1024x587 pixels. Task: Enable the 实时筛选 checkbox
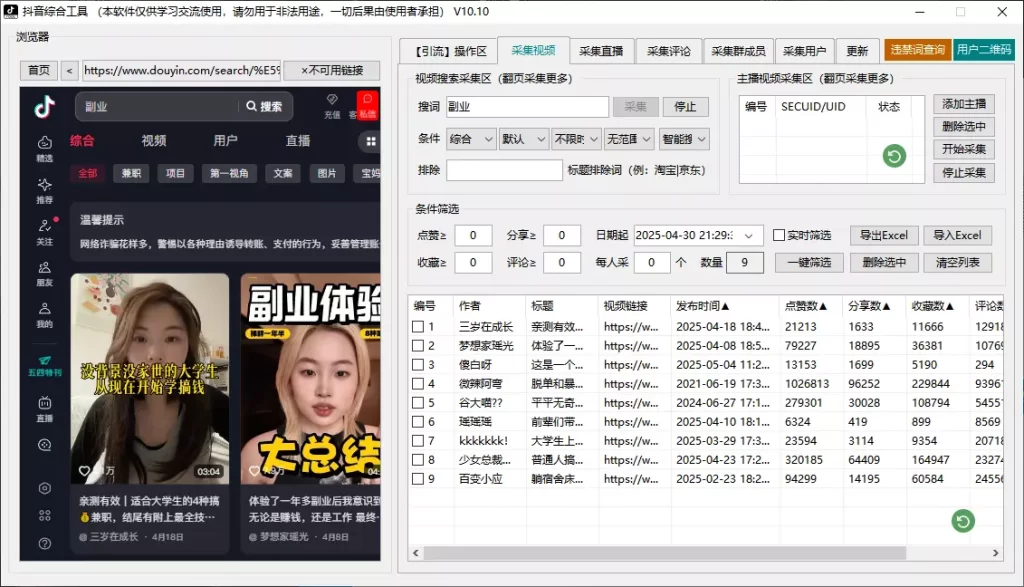[779, 235]
